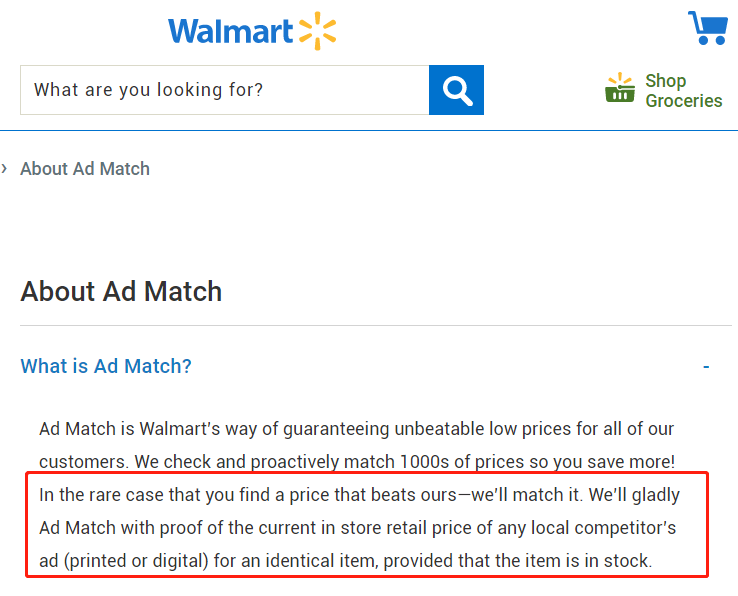Click the breadcrumb chevron arrow
The height and width of the screenshot is (596, 738).
(4, 168)
